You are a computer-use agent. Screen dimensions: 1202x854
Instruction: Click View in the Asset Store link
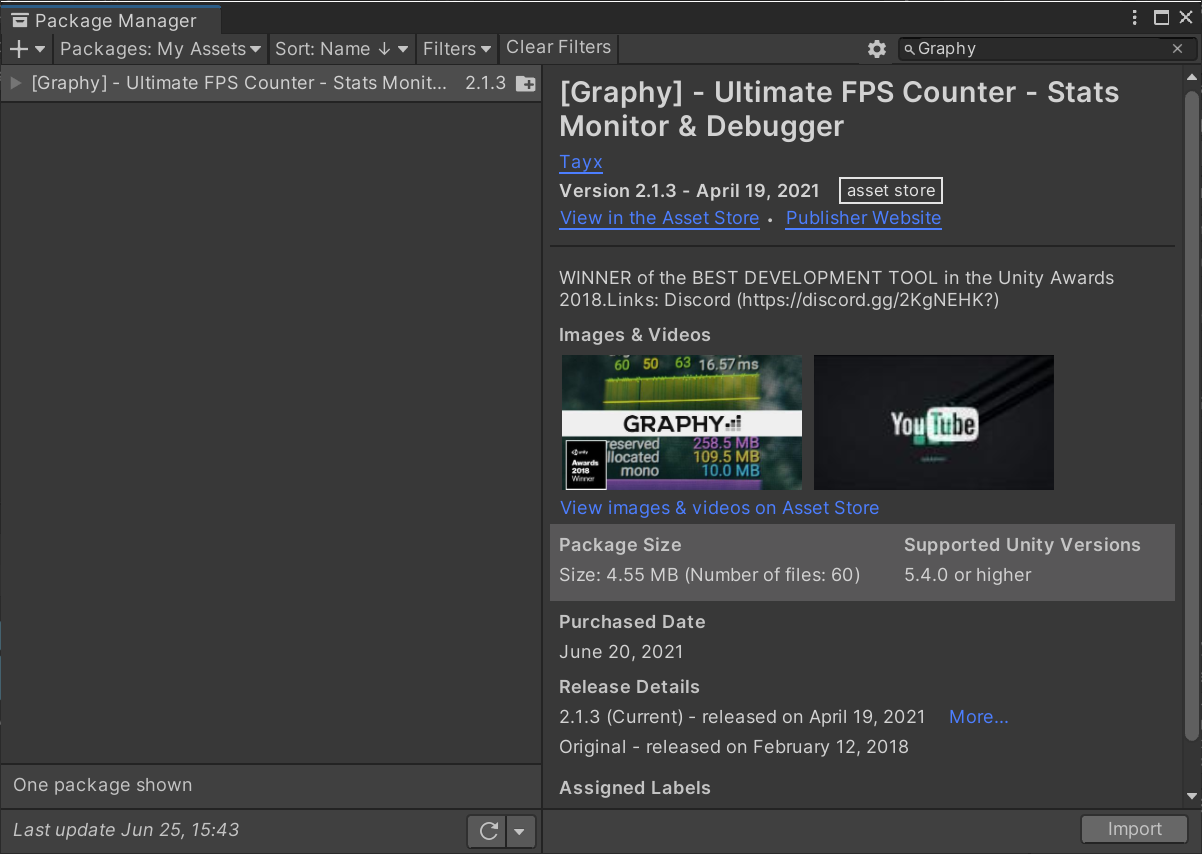pyautogui.click(x=659, y=218)
